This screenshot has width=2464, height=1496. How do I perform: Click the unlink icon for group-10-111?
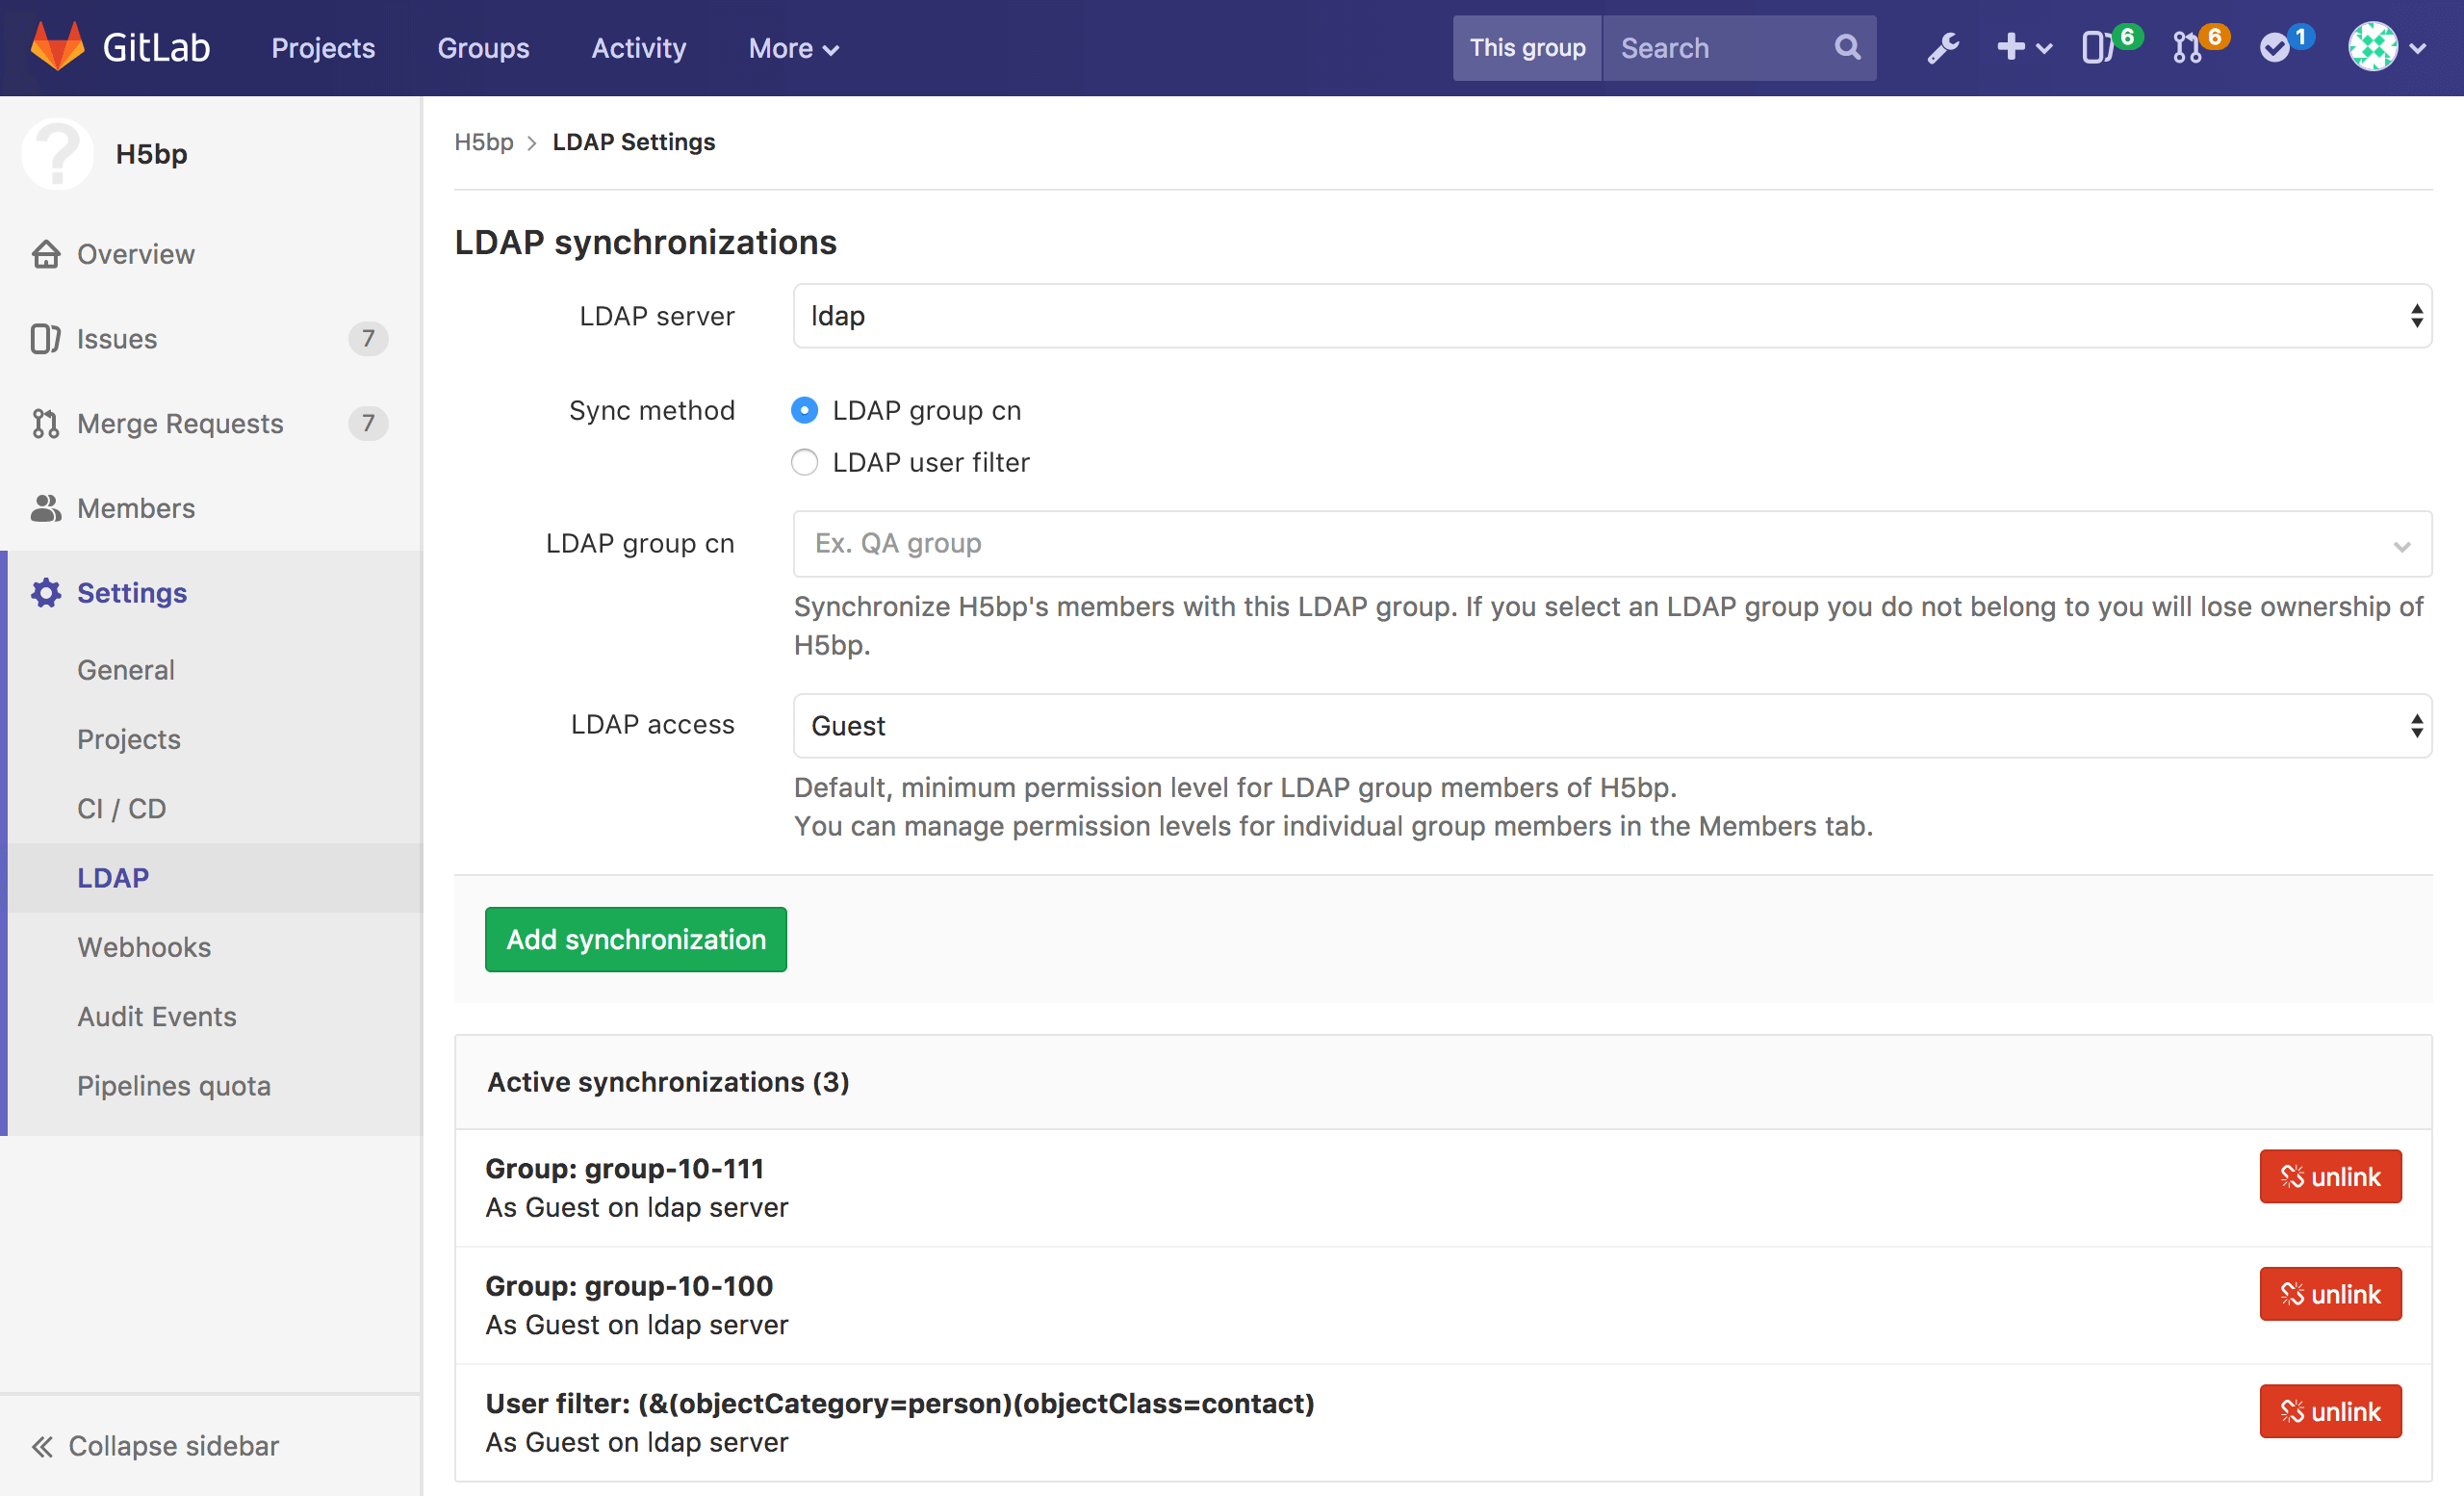point(2294,1175)
